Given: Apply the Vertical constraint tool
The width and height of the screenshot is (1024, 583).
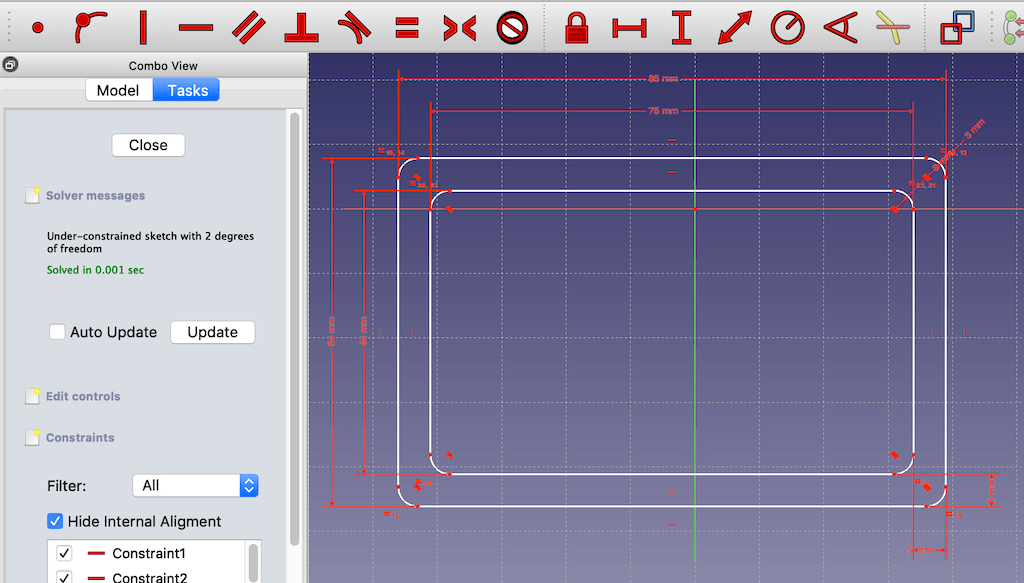Looking at the screenshot, I should (x=143, y=27).
